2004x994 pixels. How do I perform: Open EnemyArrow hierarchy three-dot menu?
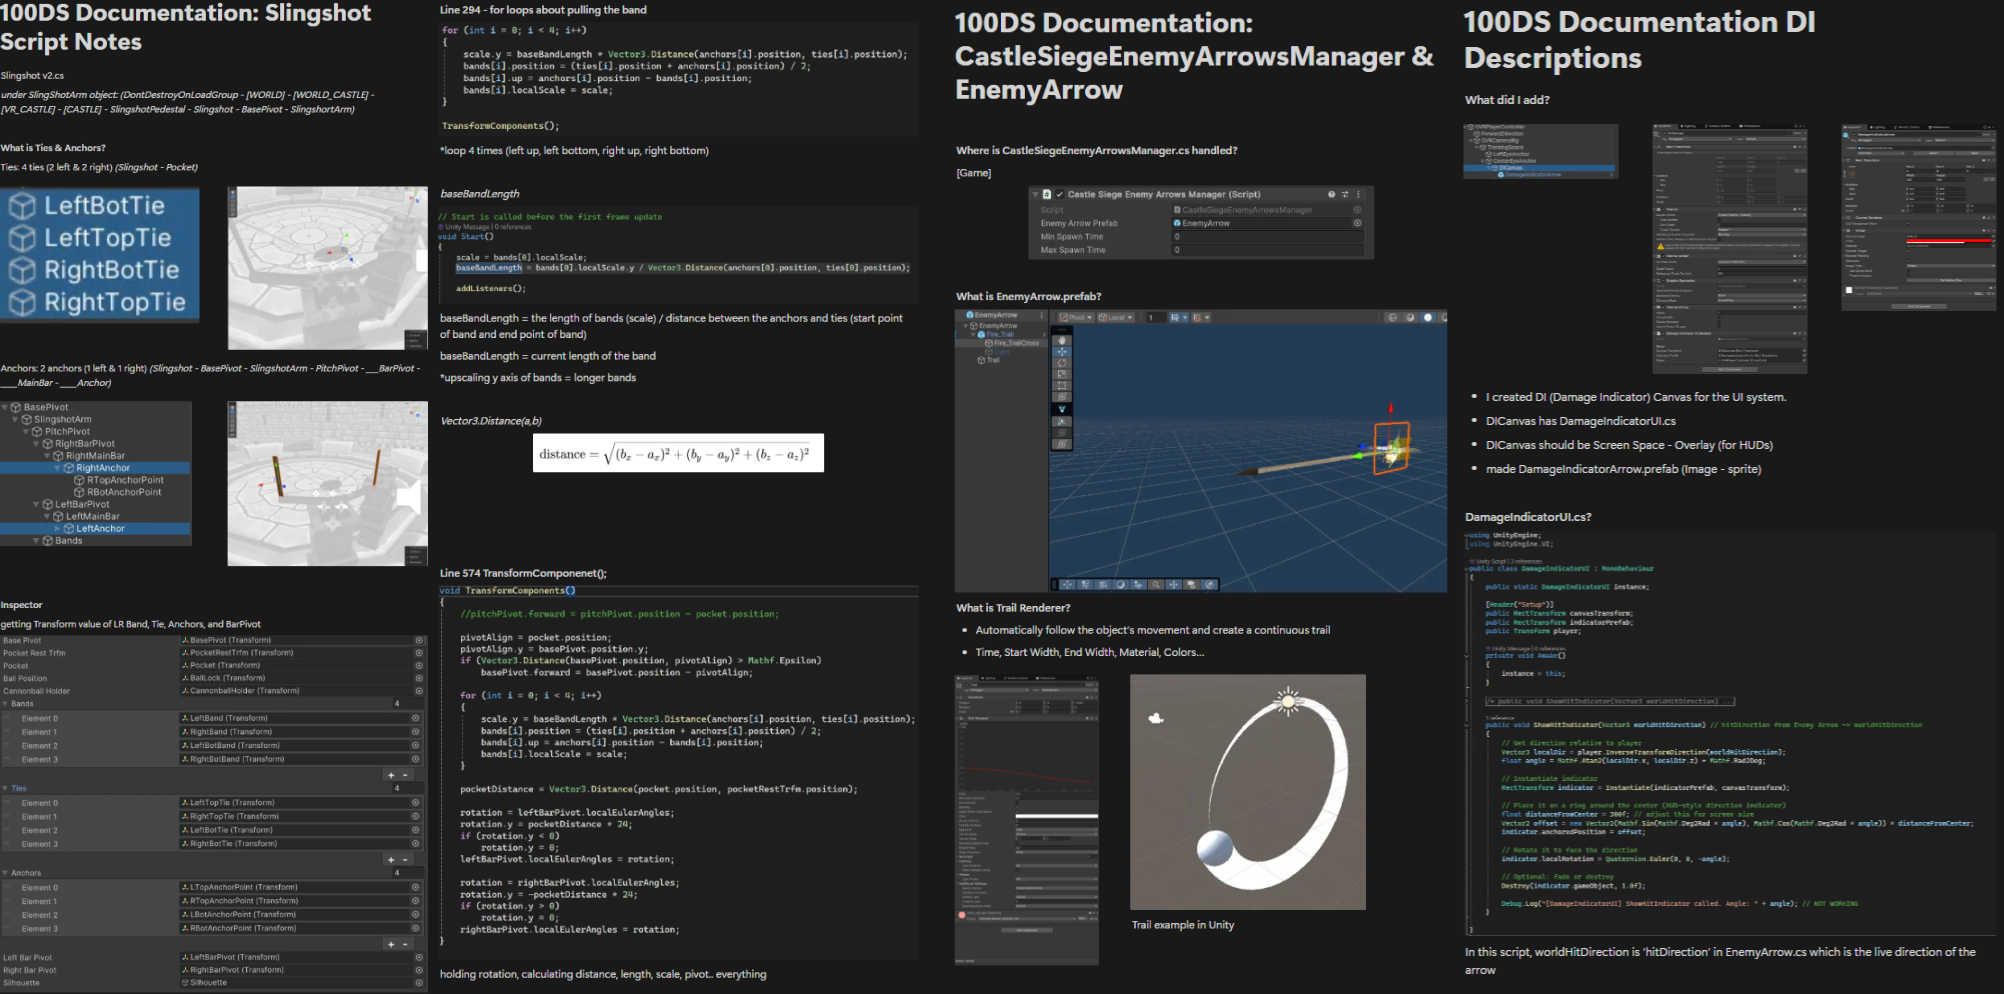point(1041,315)
